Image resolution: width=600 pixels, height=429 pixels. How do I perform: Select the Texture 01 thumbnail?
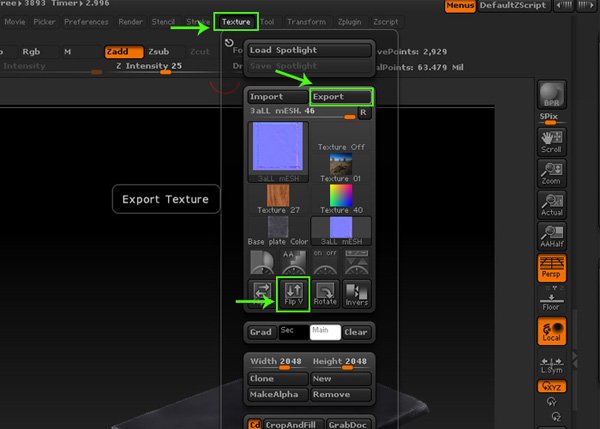click(x=341, y=168)
